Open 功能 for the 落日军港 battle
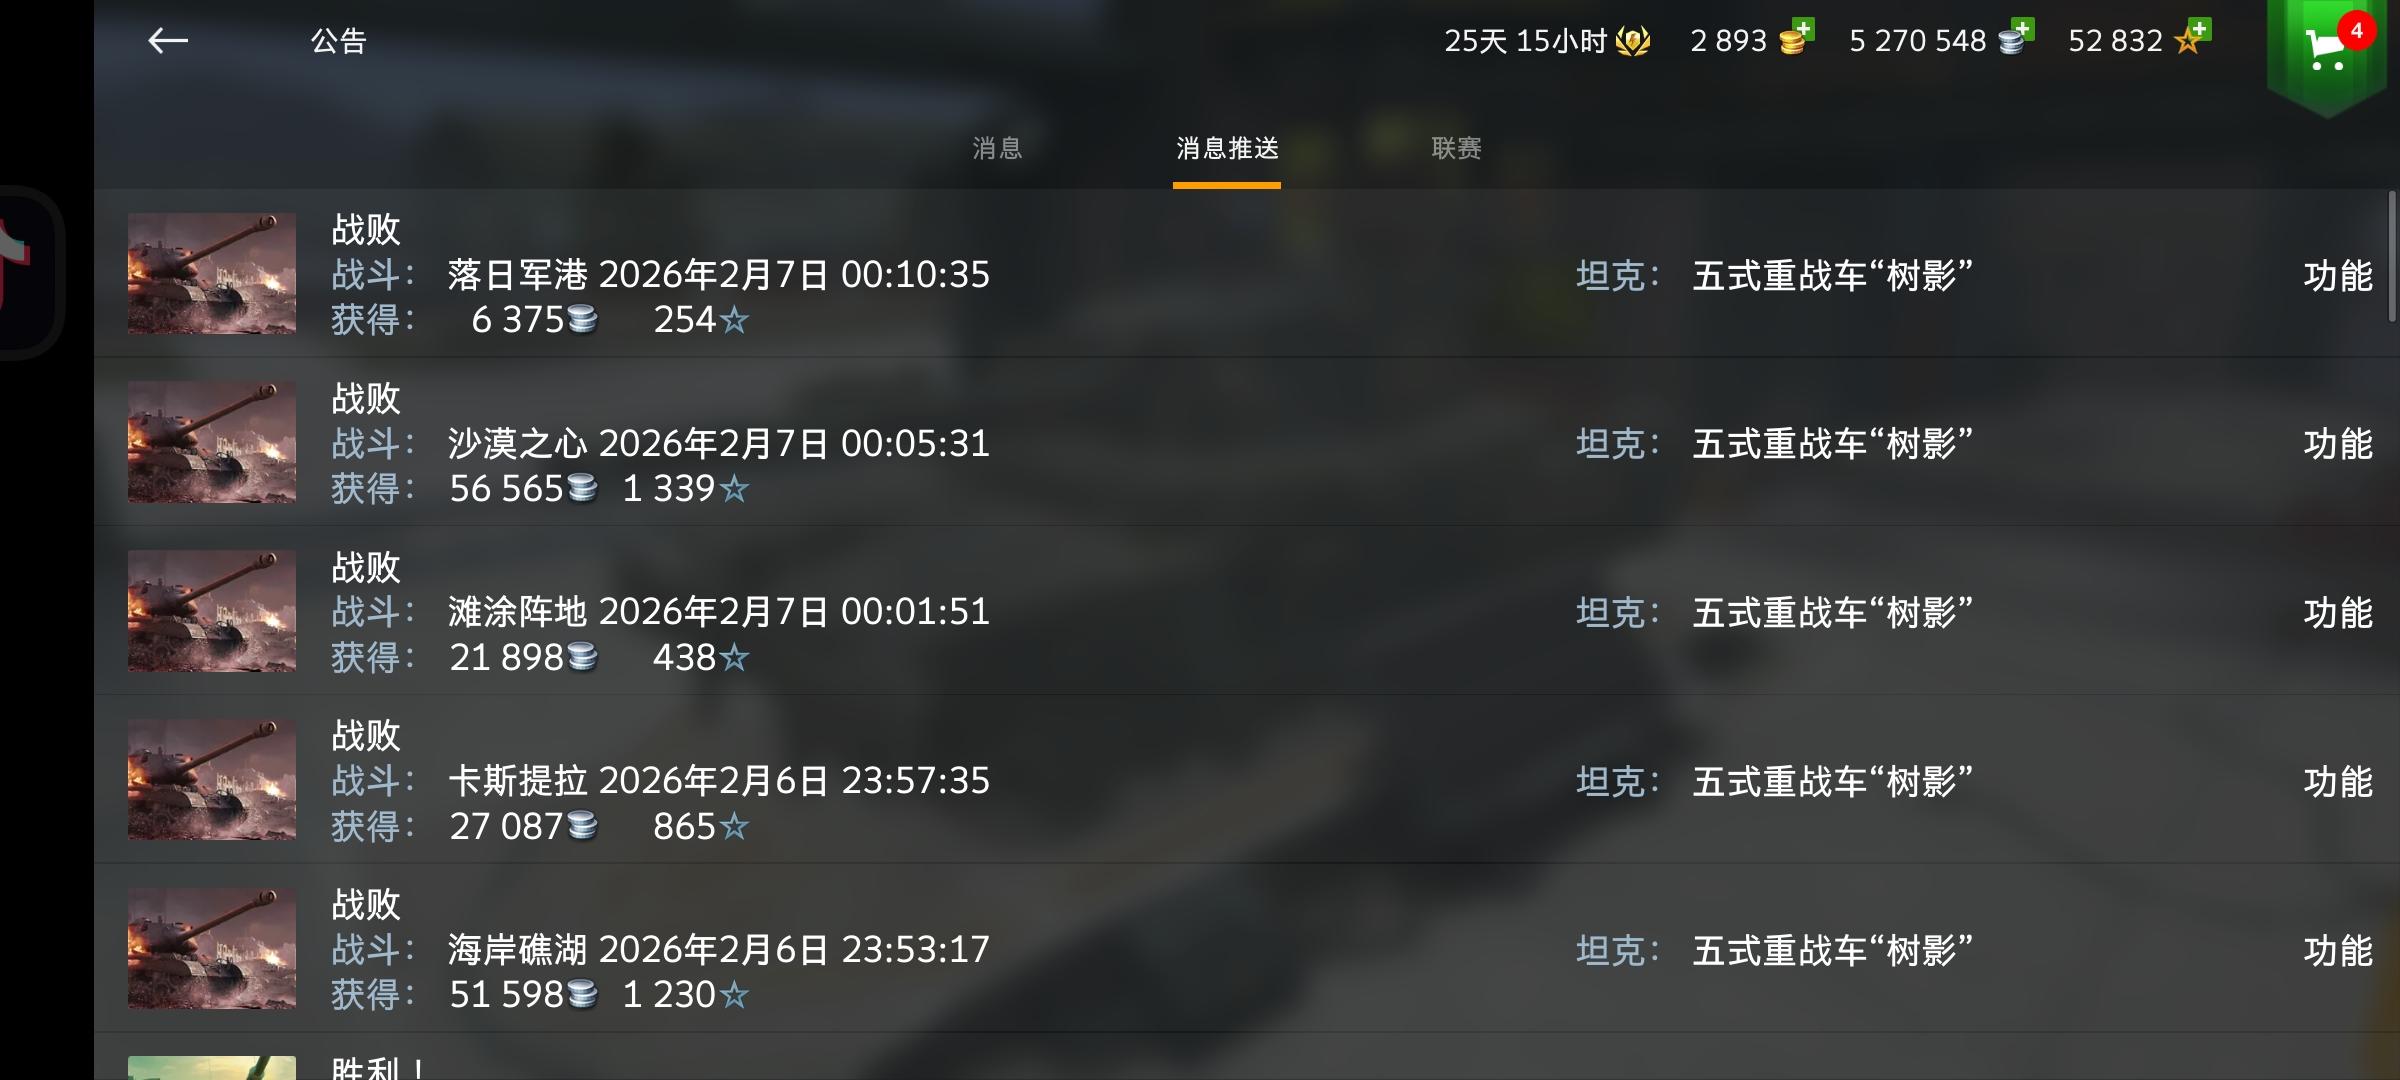 coord(2337,276)
